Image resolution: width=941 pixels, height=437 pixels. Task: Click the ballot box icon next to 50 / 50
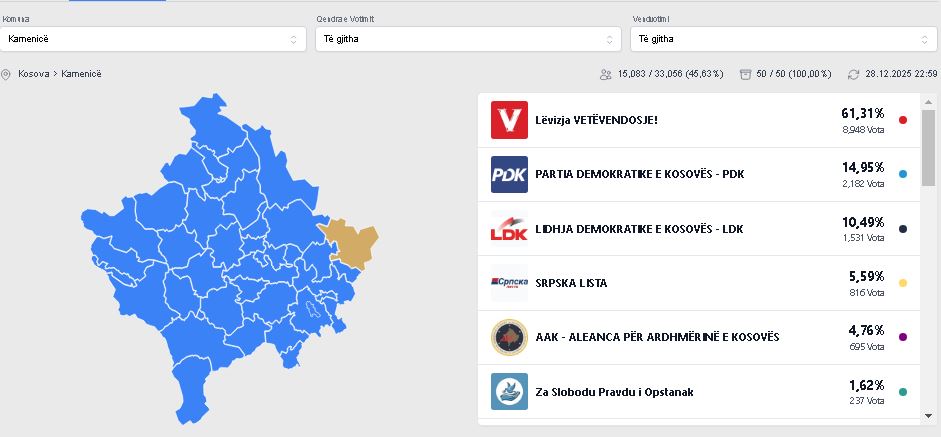745,74
